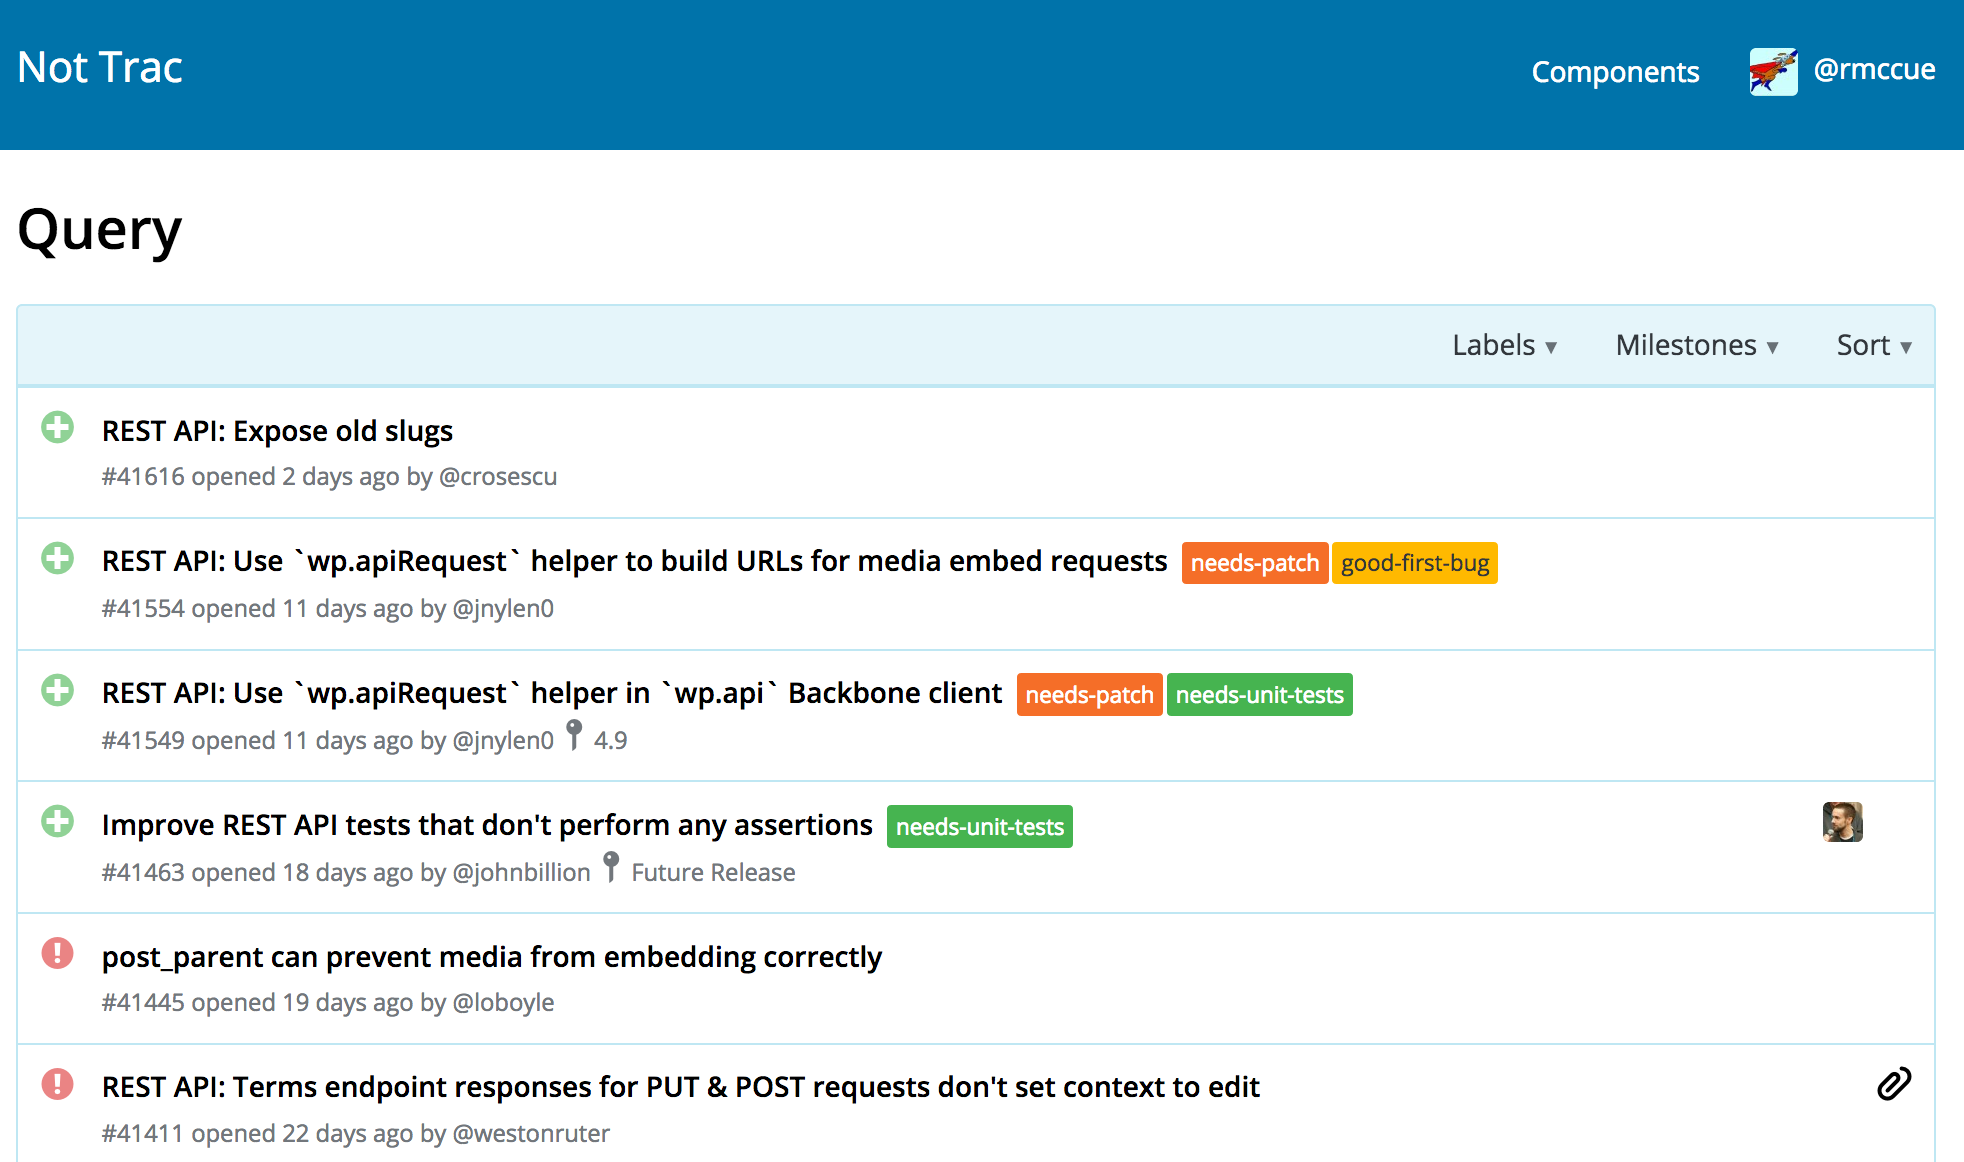Click the paperclip attachment icon
Viewport: 1964px width, 1162px height.
[x=1894, y=1084]
